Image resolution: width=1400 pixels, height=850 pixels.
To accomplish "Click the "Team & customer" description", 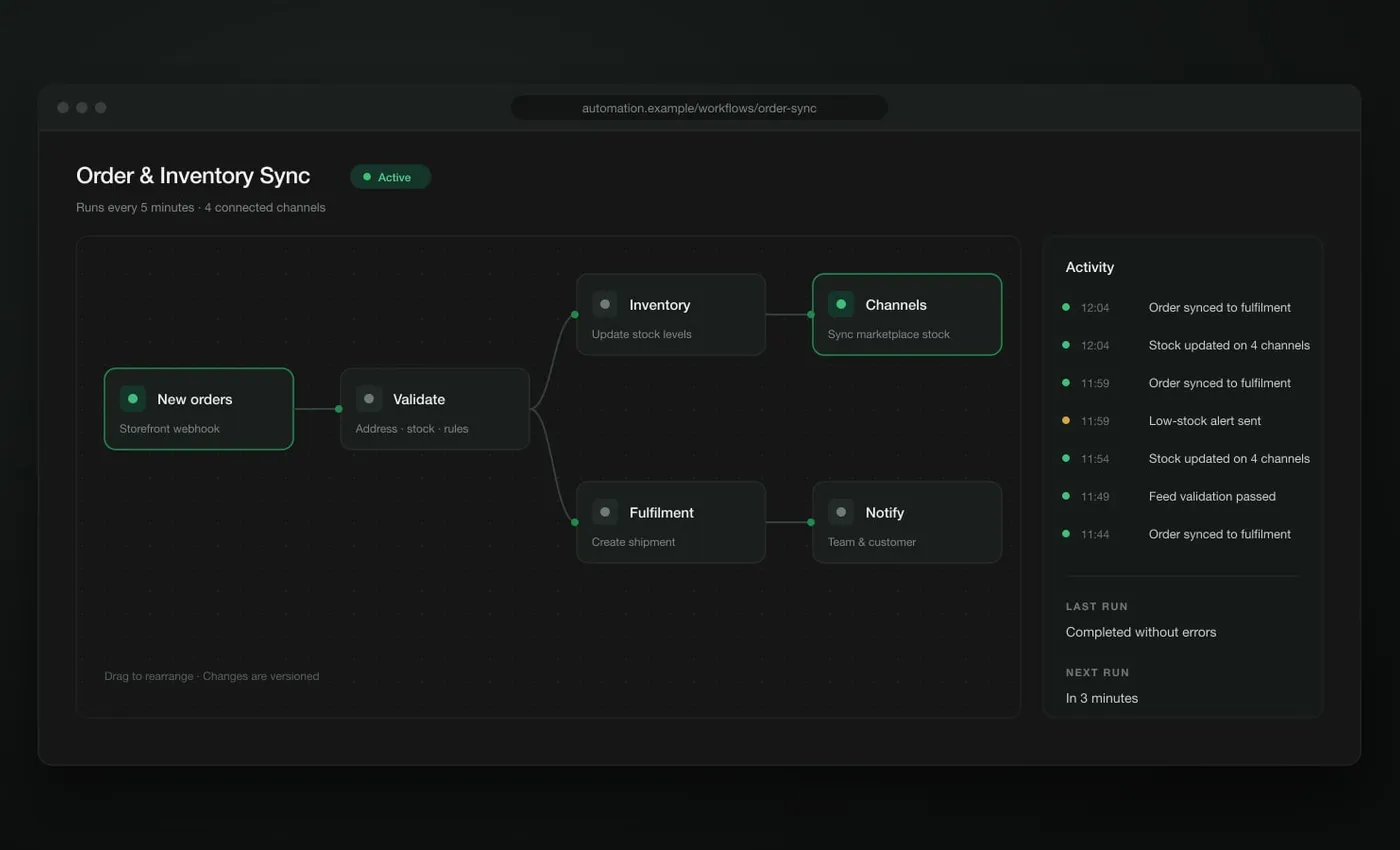I will [872, 542].
